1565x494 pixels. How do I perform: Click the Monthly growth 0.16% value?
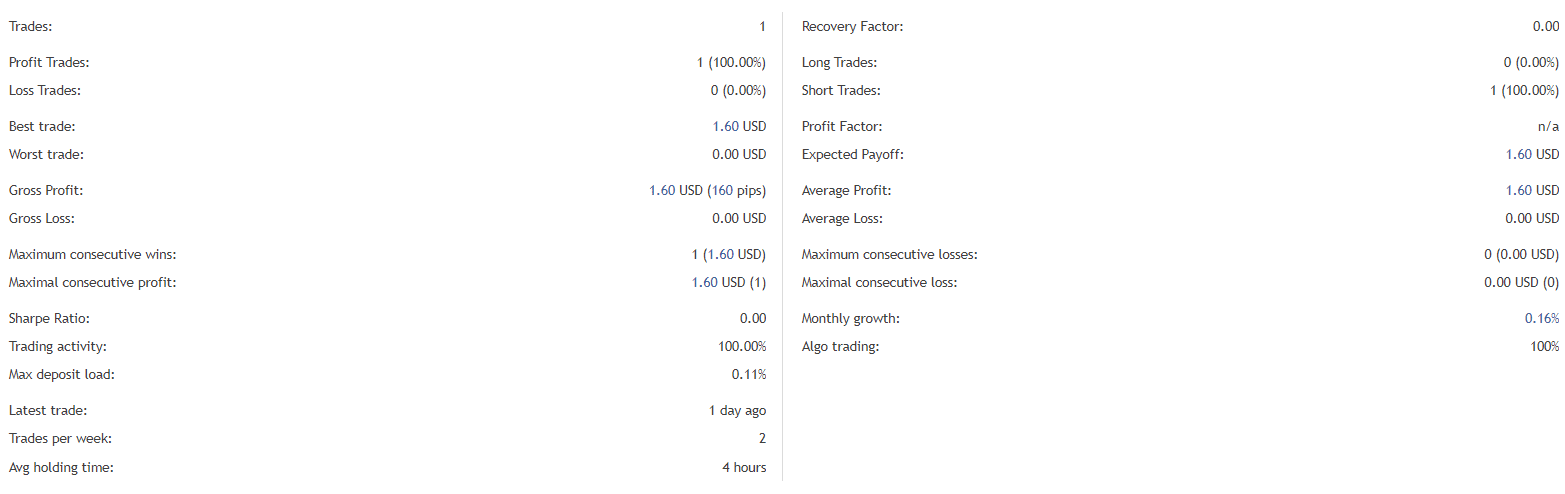[x=1543, y=319]
